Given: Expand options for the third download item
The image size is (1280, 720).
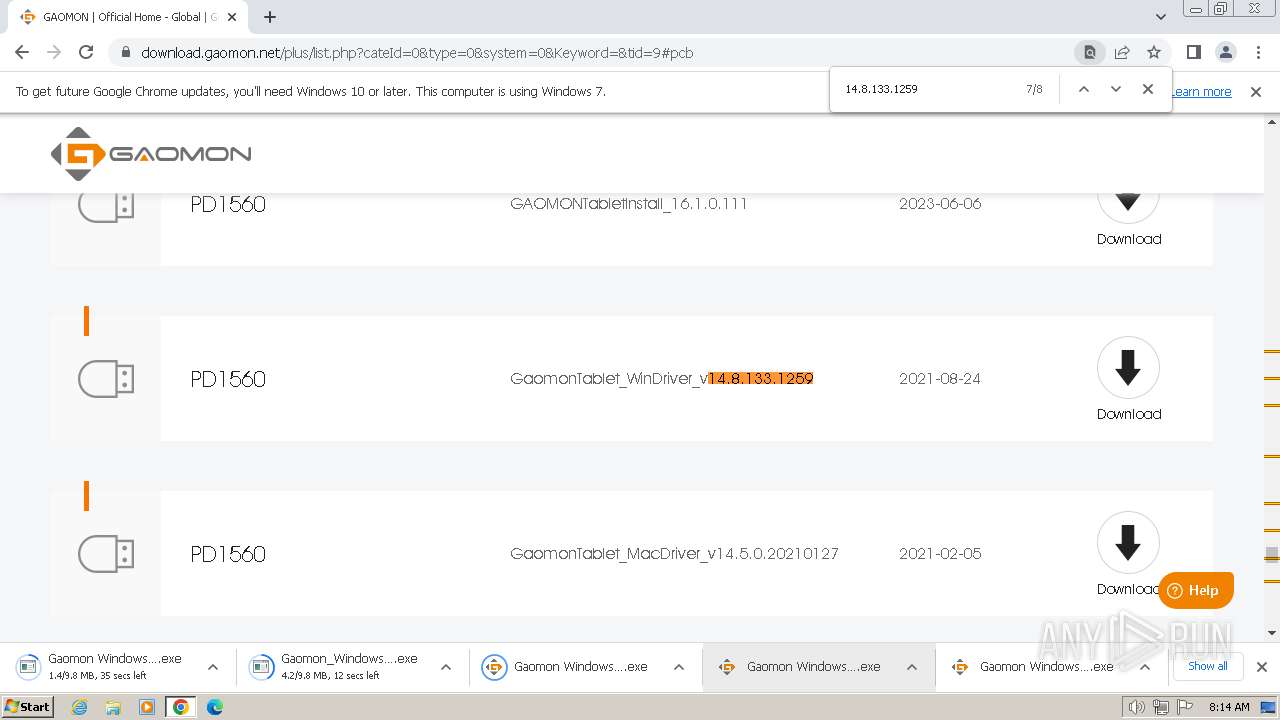Looking at the screenshot, I should 679,667.
